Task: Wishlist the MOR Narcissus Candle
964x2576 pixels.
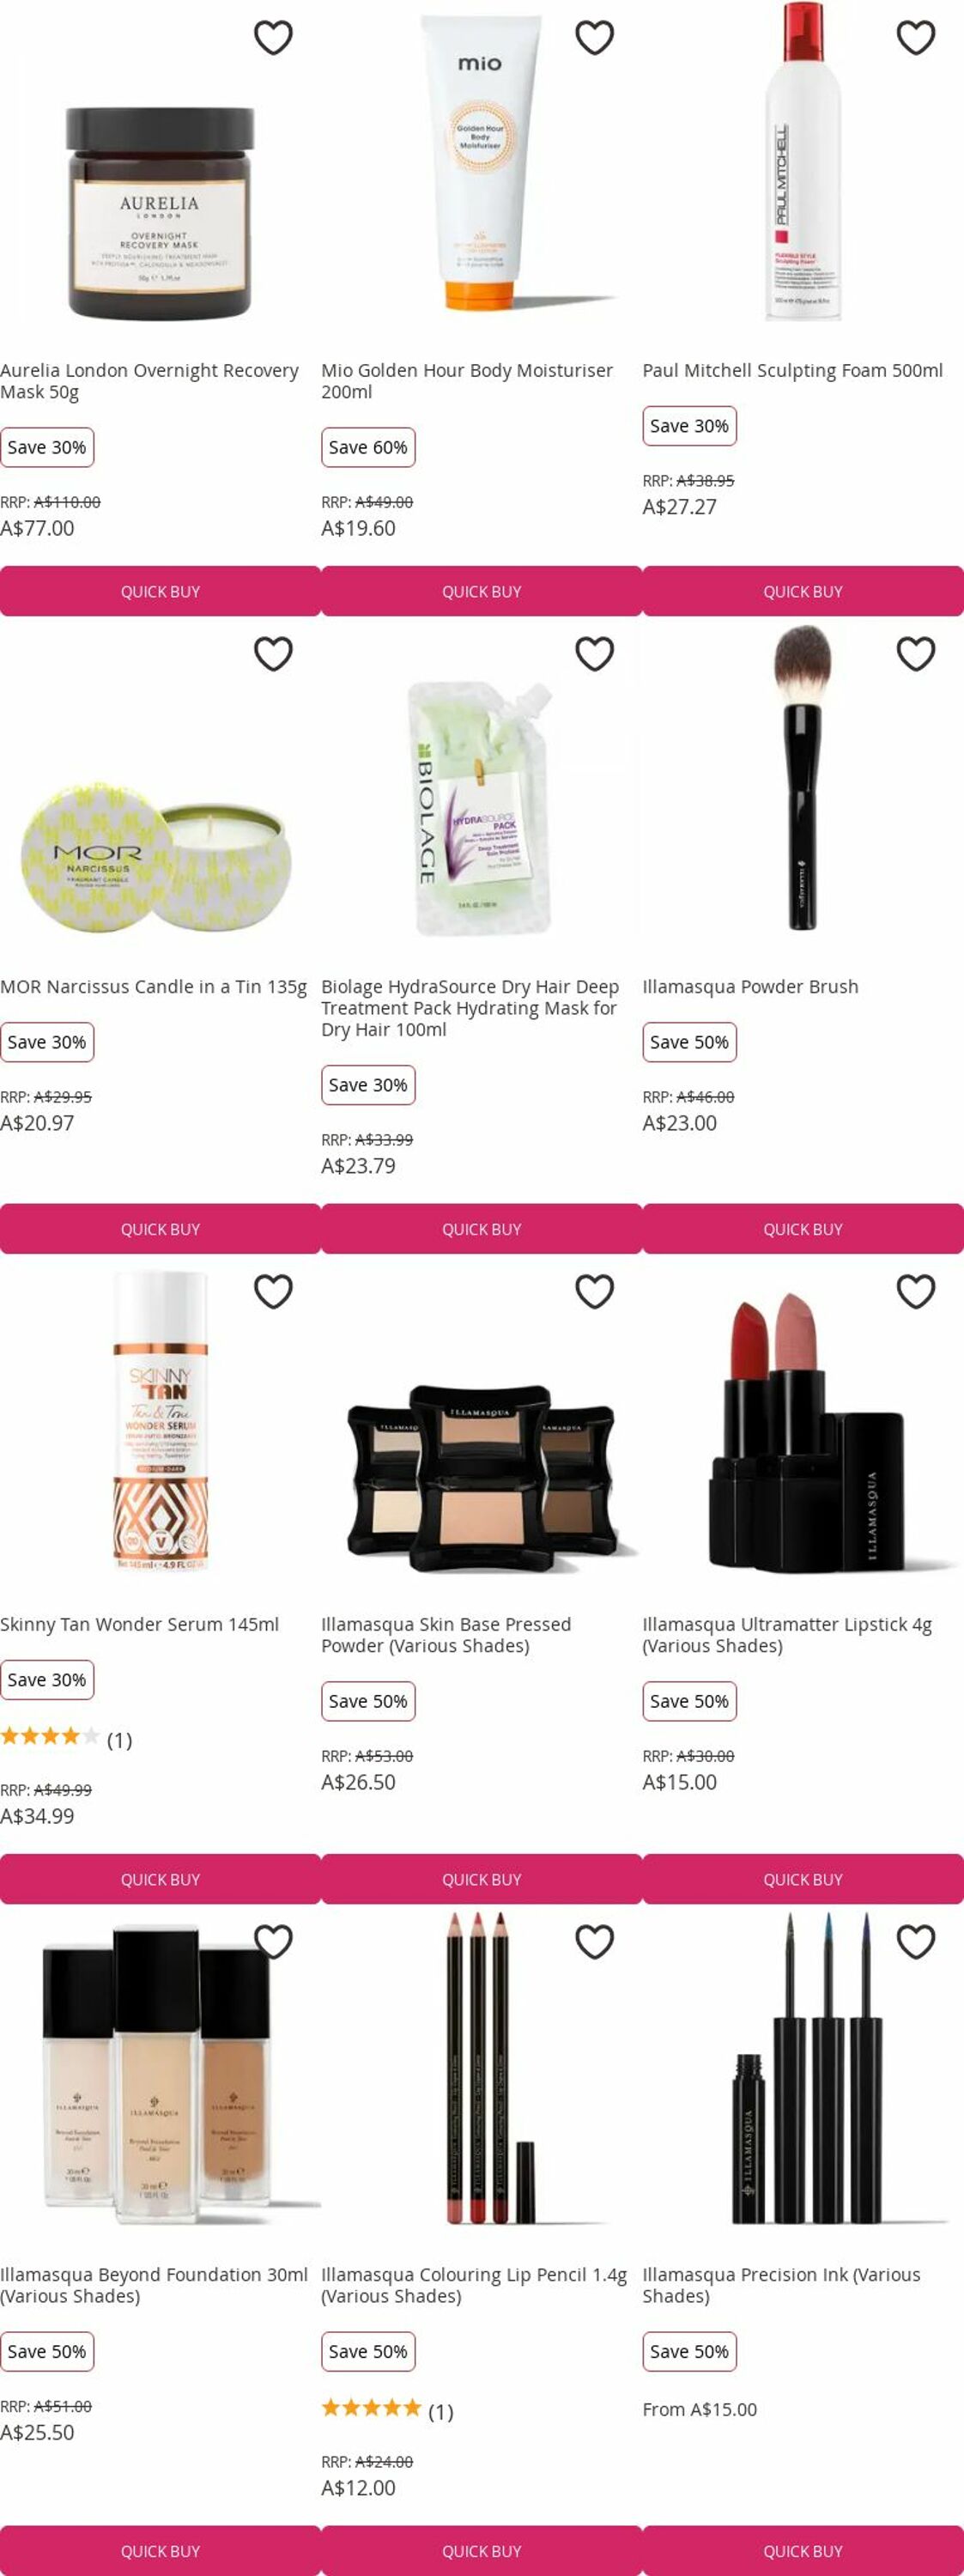Action: point(273,653)
